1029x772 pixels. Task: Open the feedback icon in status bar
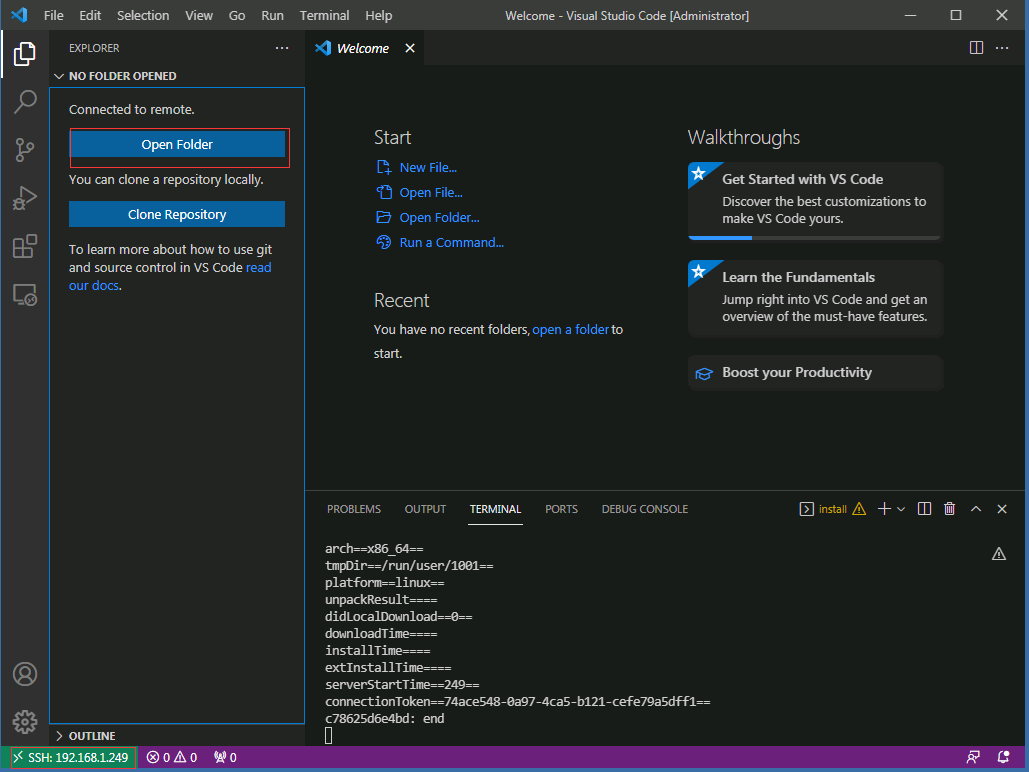pos(973,758)
